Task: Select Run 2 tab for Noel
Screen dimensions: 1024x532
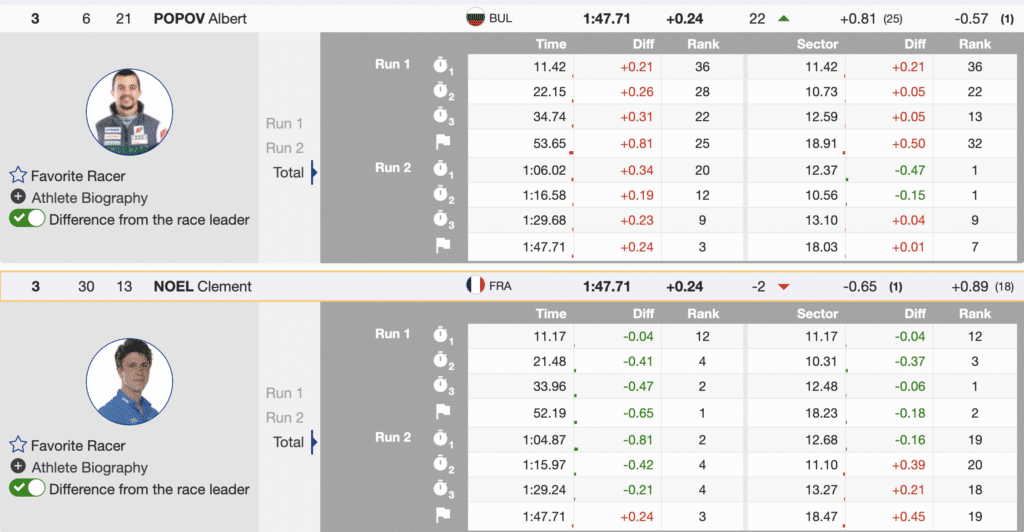Action: [284, 417]
